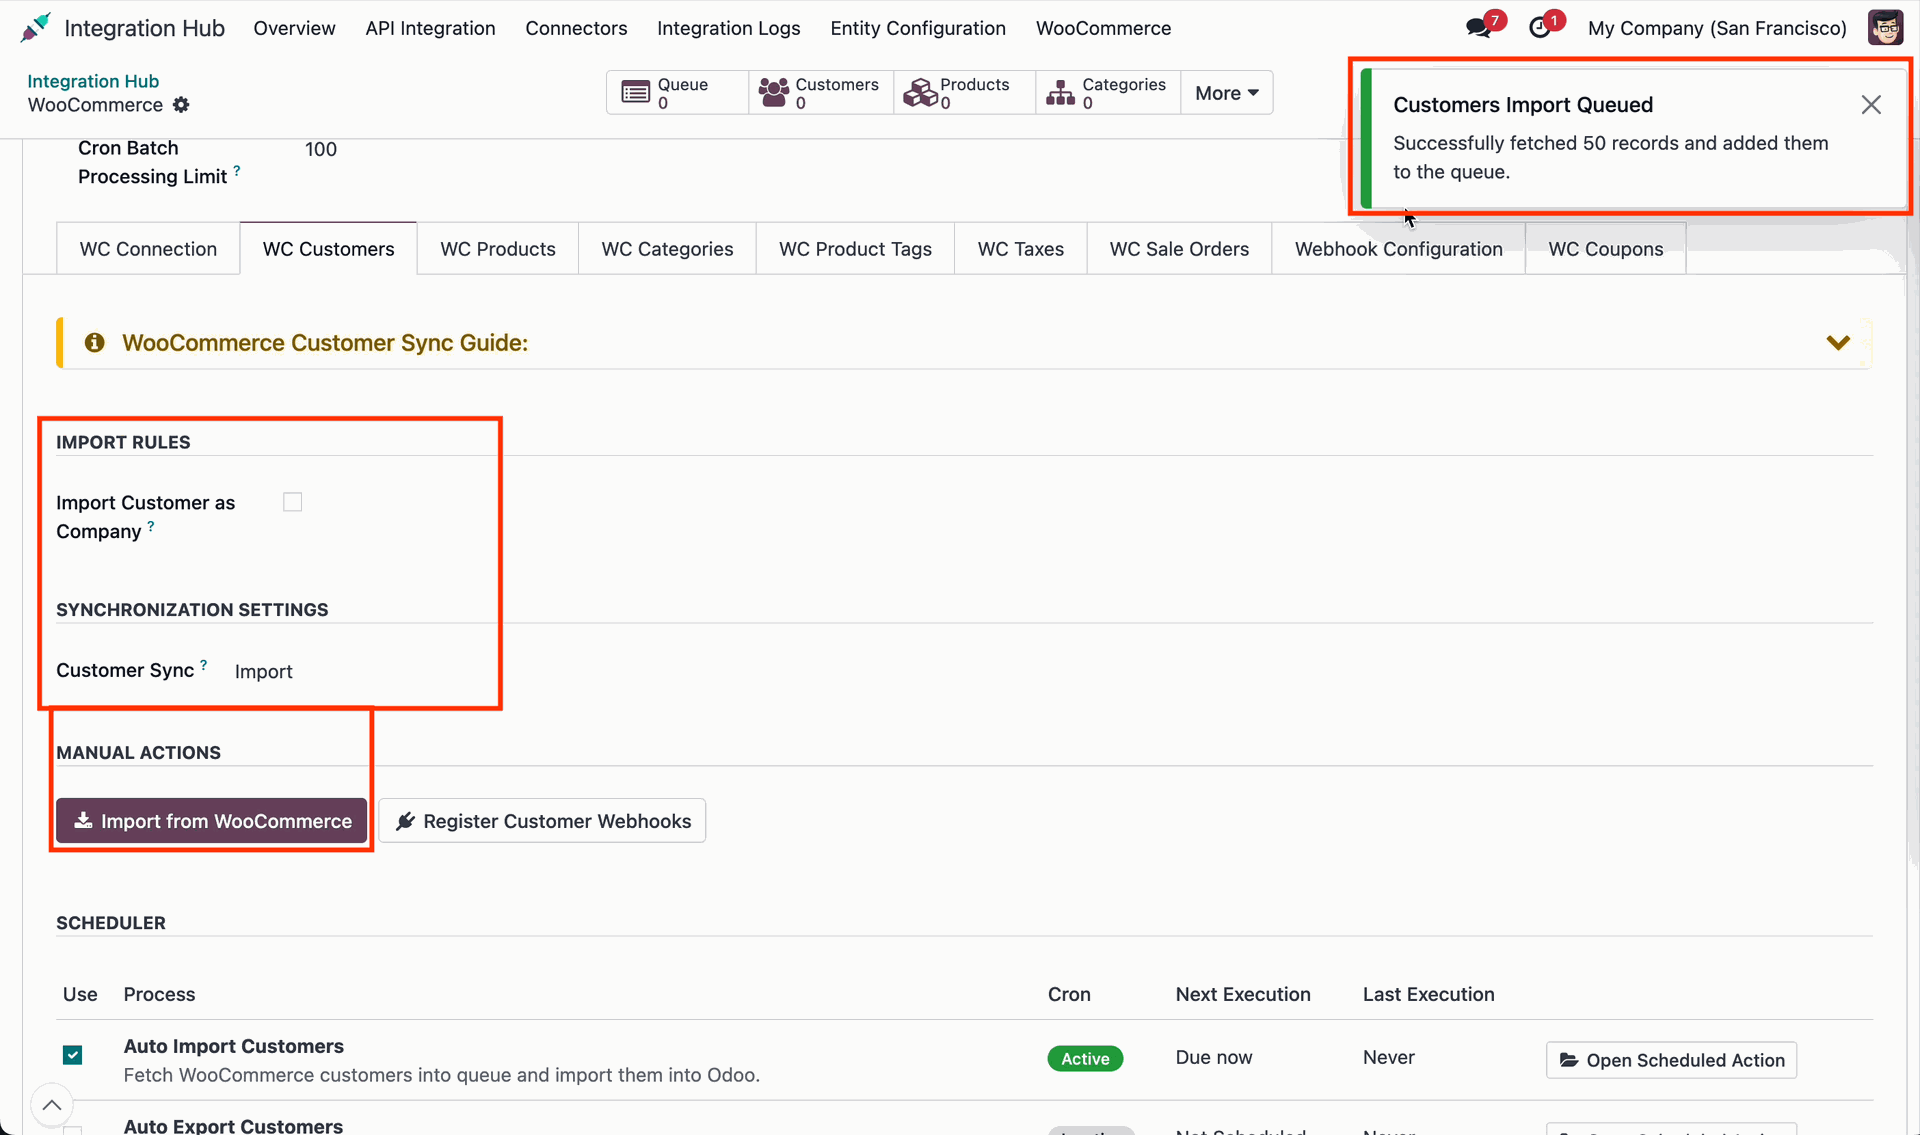The height and width of the screenshot is (1135, 1920).
Task: Switch to the WC Customers tab
Action: [329, 249]
